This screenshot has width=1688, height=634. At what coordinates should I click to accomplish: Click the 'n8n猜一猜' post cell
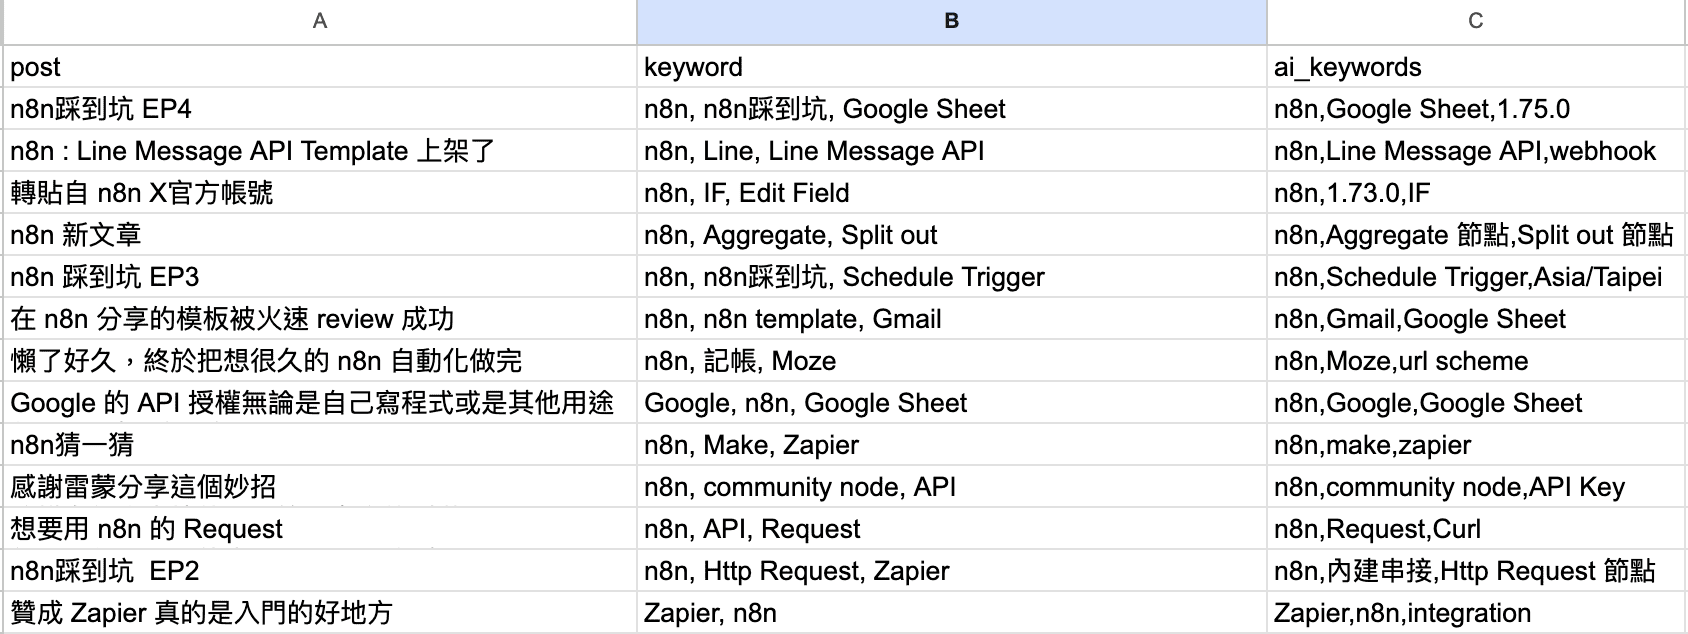coord(319,445)
